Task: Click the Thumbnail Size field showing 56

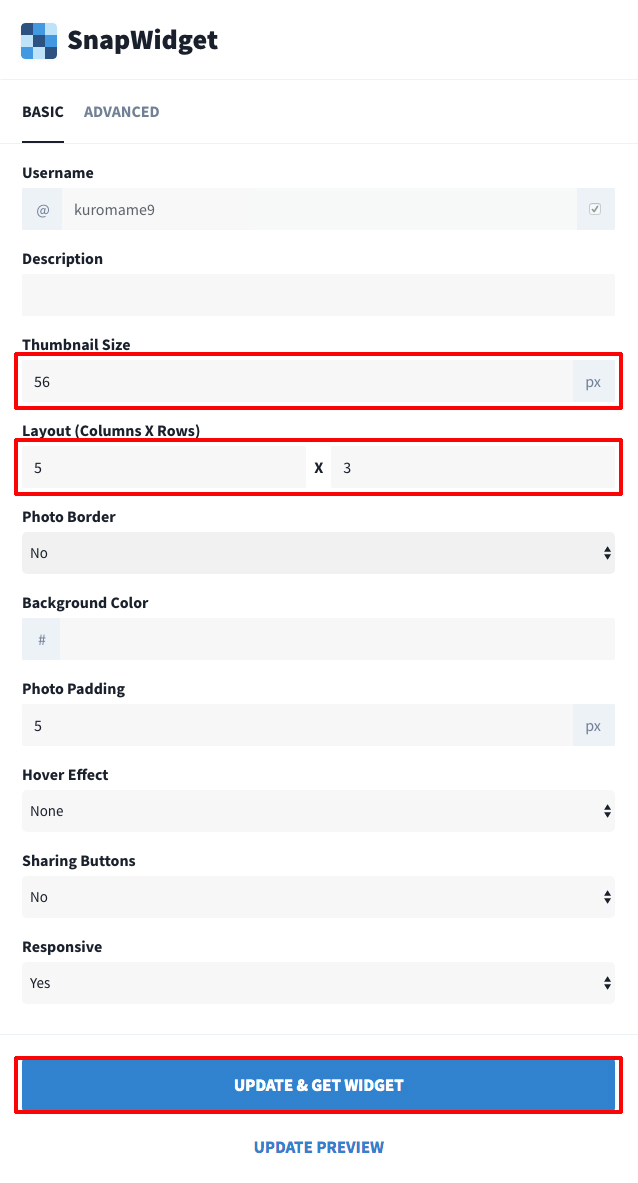Action: [x=297, y=382]
